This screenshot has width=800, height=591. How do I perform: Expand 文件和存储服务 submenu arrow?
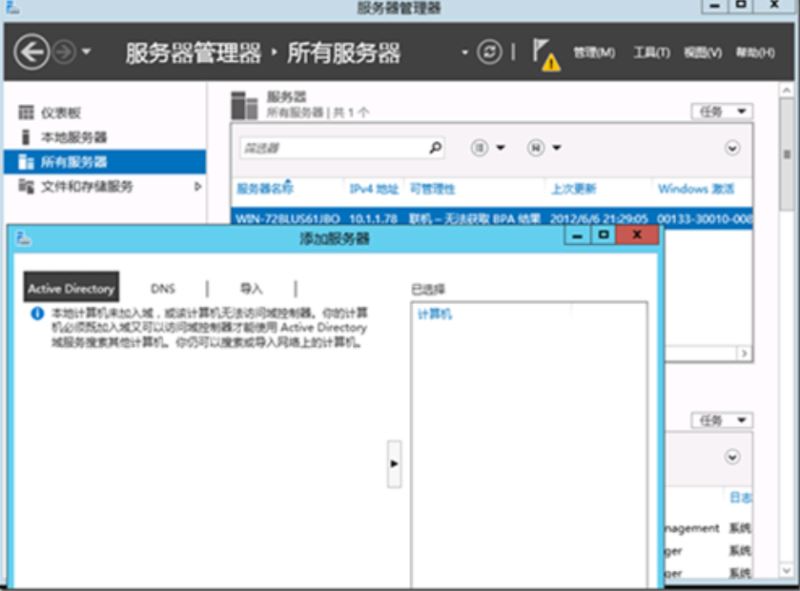pos(198,187)
